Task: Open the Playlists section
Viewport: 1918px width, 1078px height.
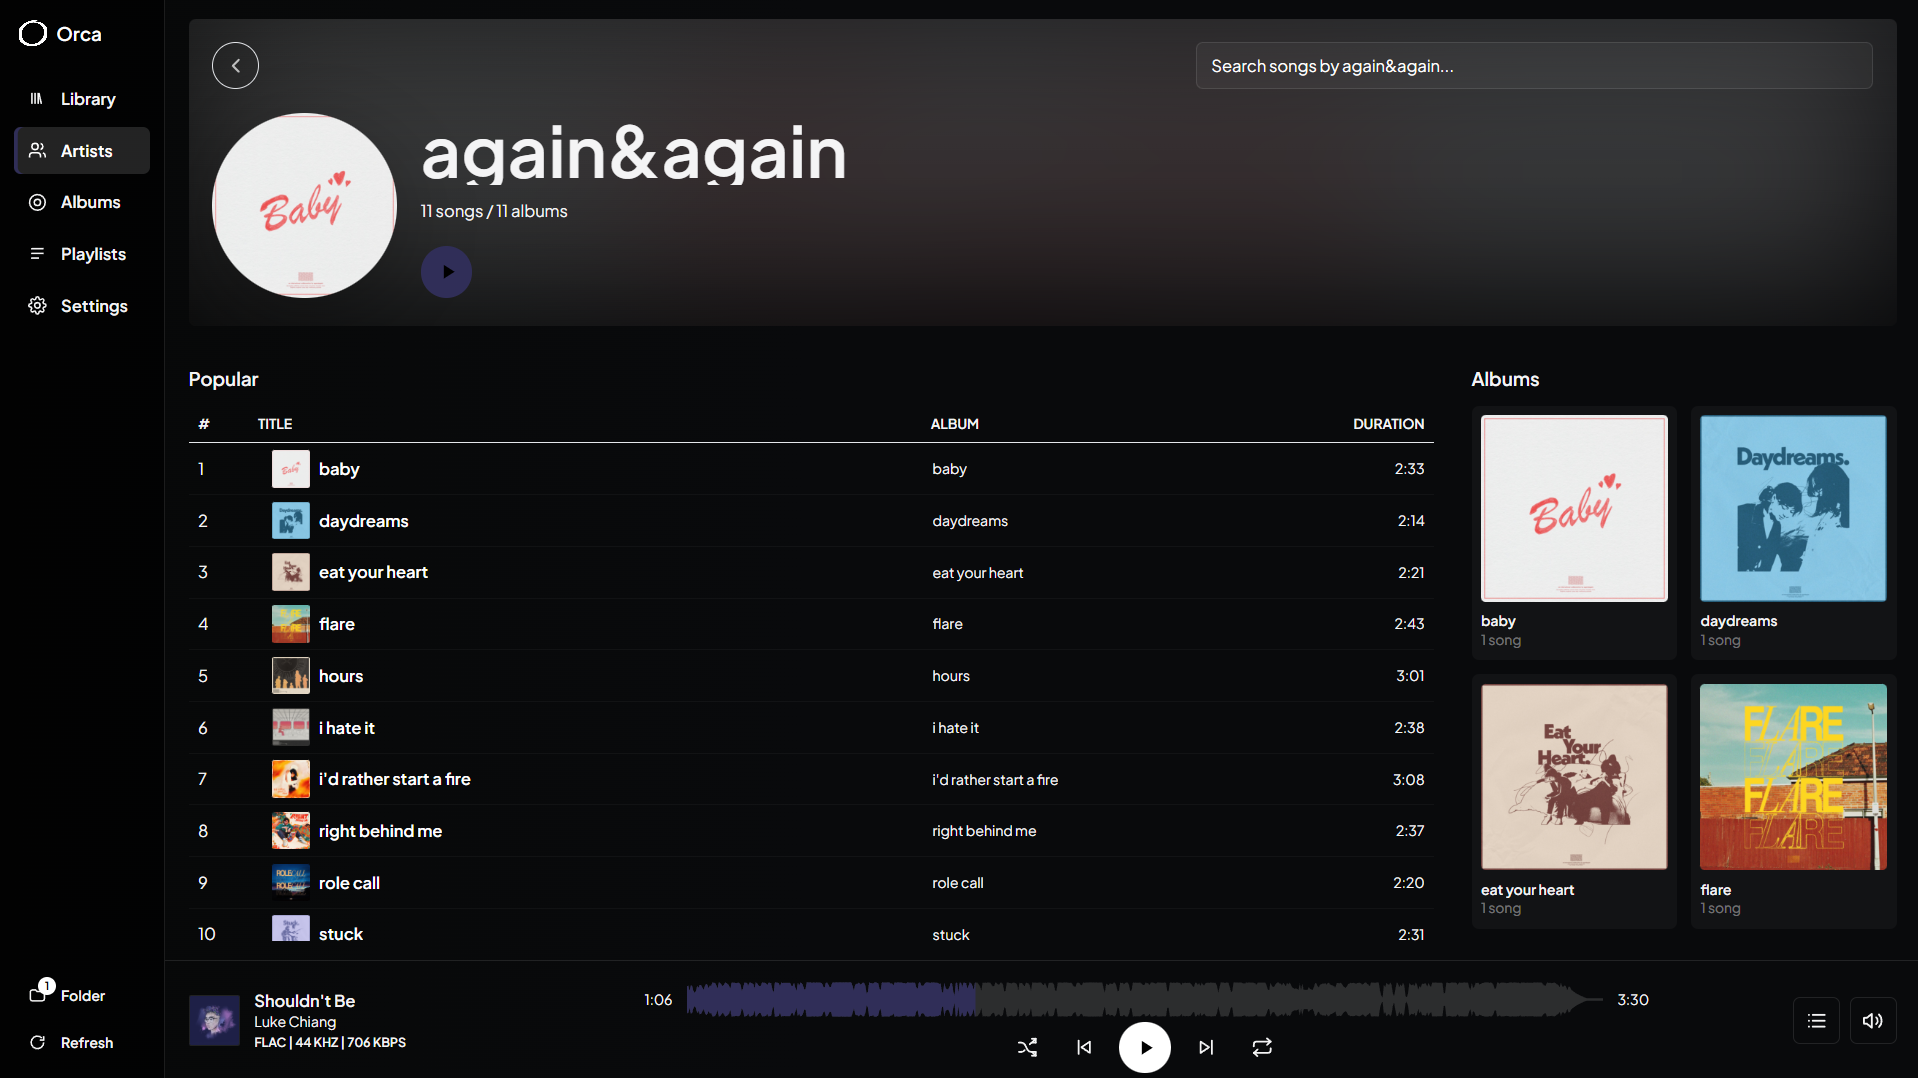Action: [82, 254]
